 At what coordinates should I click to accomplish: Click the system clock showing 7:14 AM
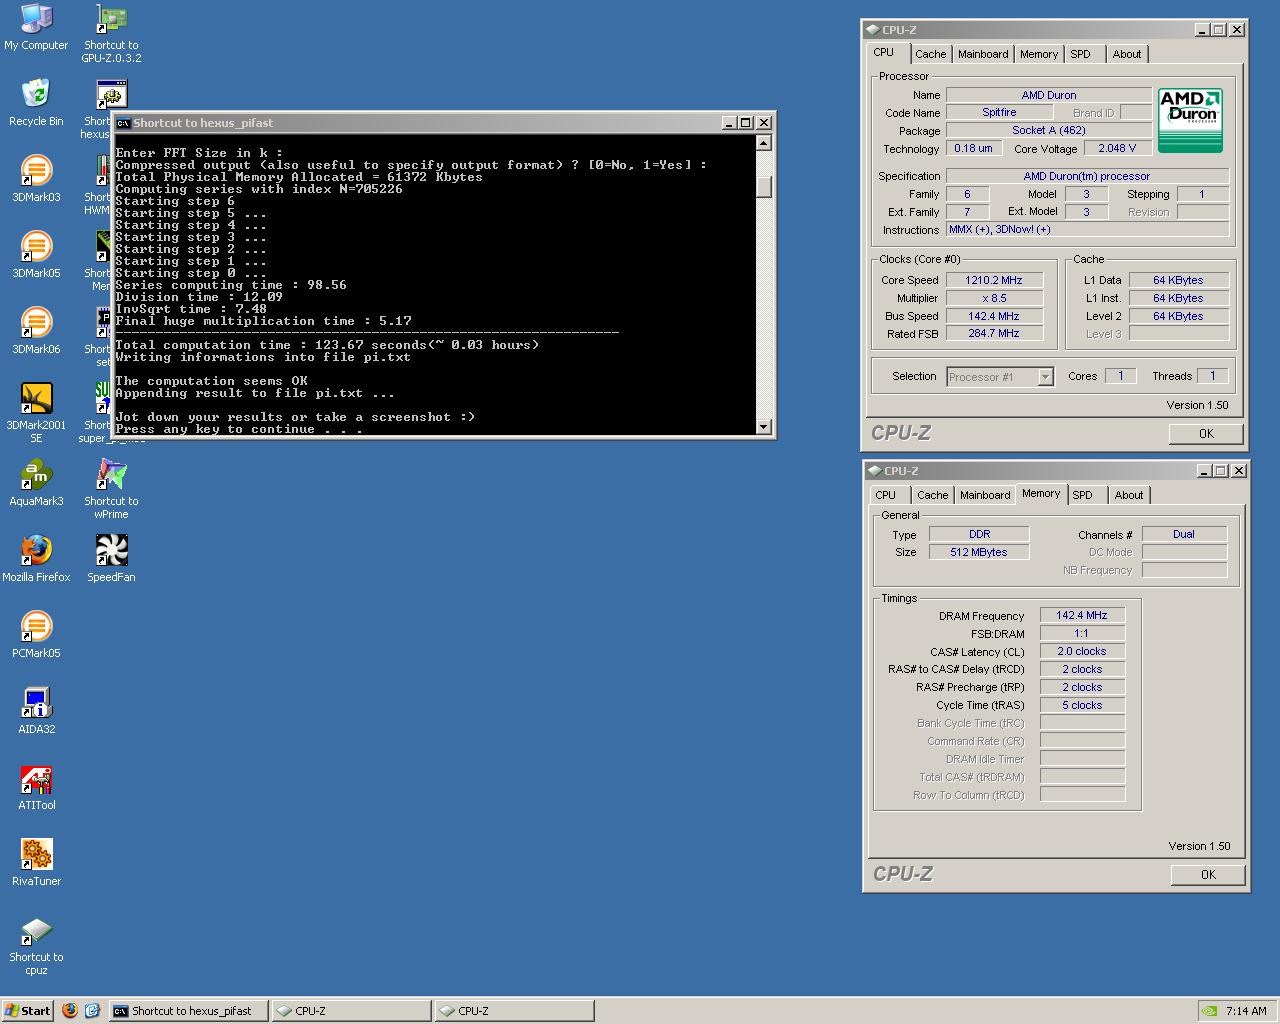pos(1246,1011)
